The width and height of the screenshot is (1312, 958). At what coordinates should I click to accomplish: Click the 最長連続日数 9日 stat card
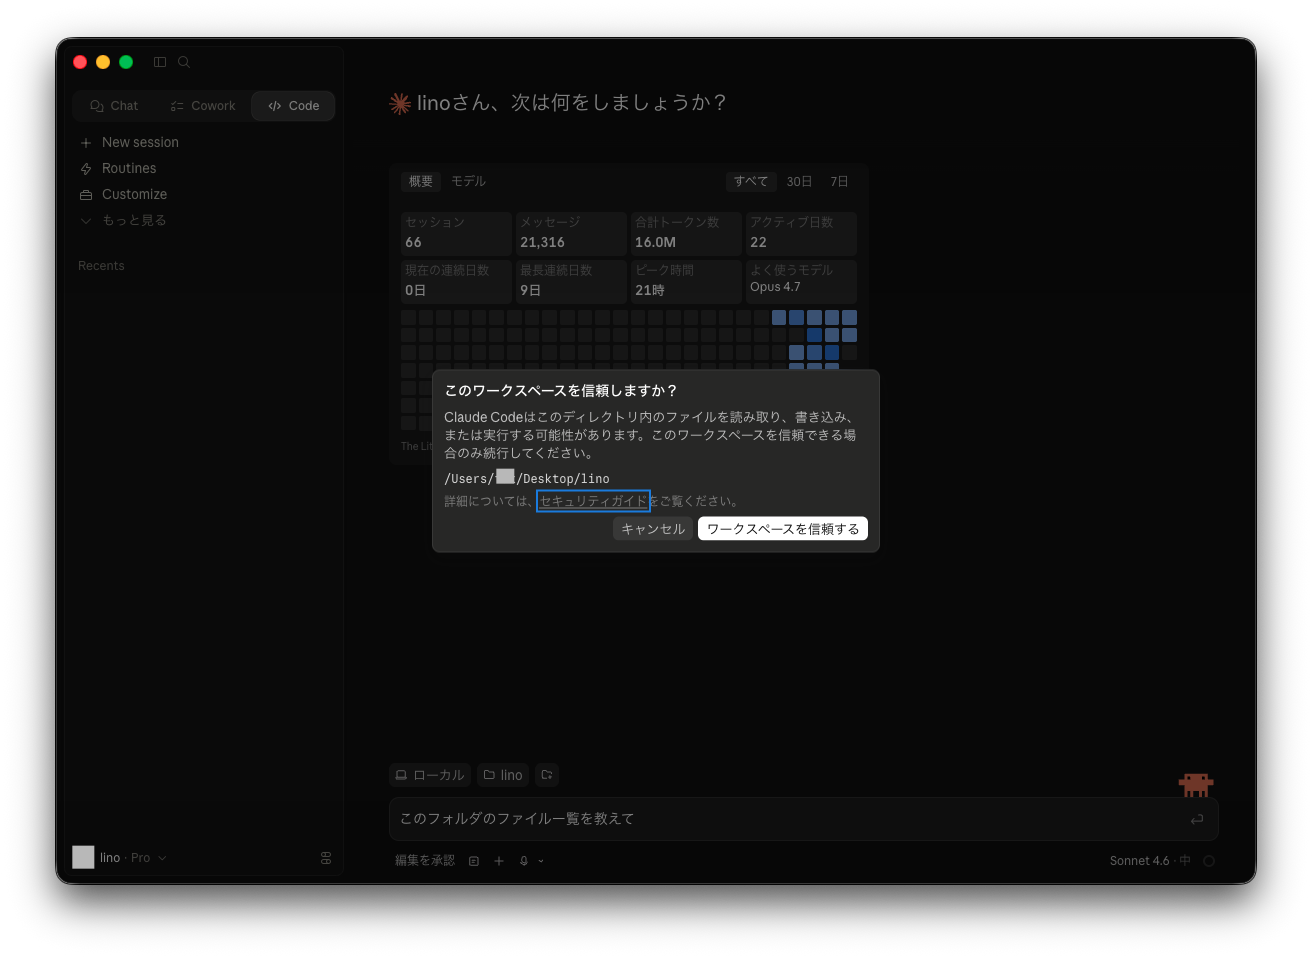click(571, 281)
